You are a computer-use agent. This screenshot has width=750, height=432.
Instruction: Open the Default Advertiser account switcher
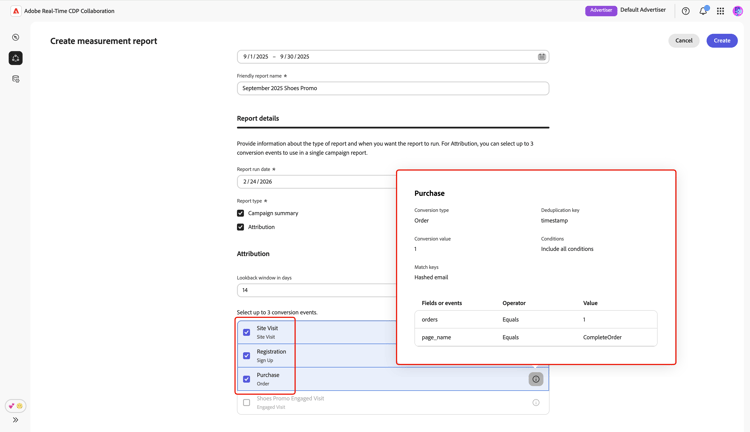click(642, 11)
